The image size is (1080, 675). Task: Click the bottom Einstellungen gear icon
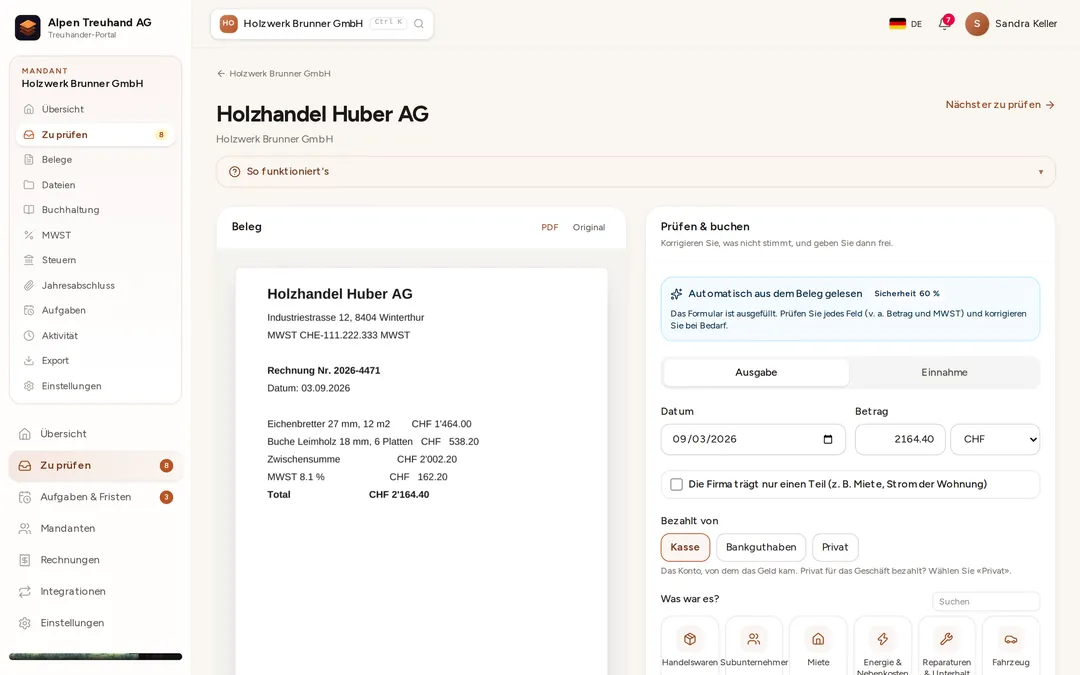click(25, 623)
